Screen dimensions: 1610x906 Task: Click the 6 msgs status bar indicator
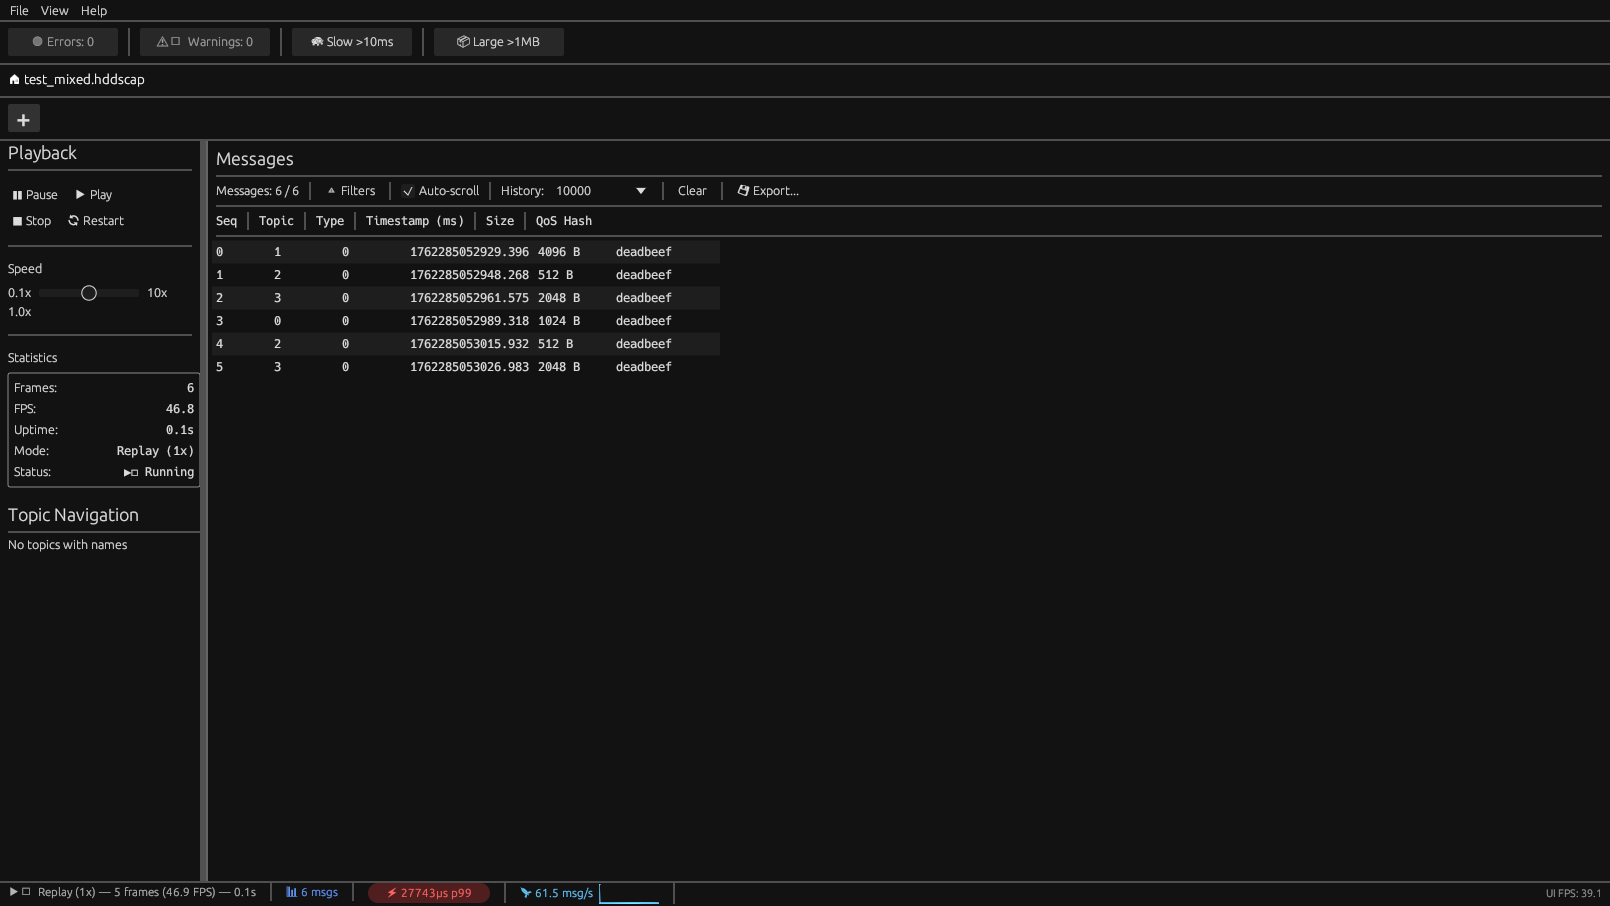tap(312, 892)
